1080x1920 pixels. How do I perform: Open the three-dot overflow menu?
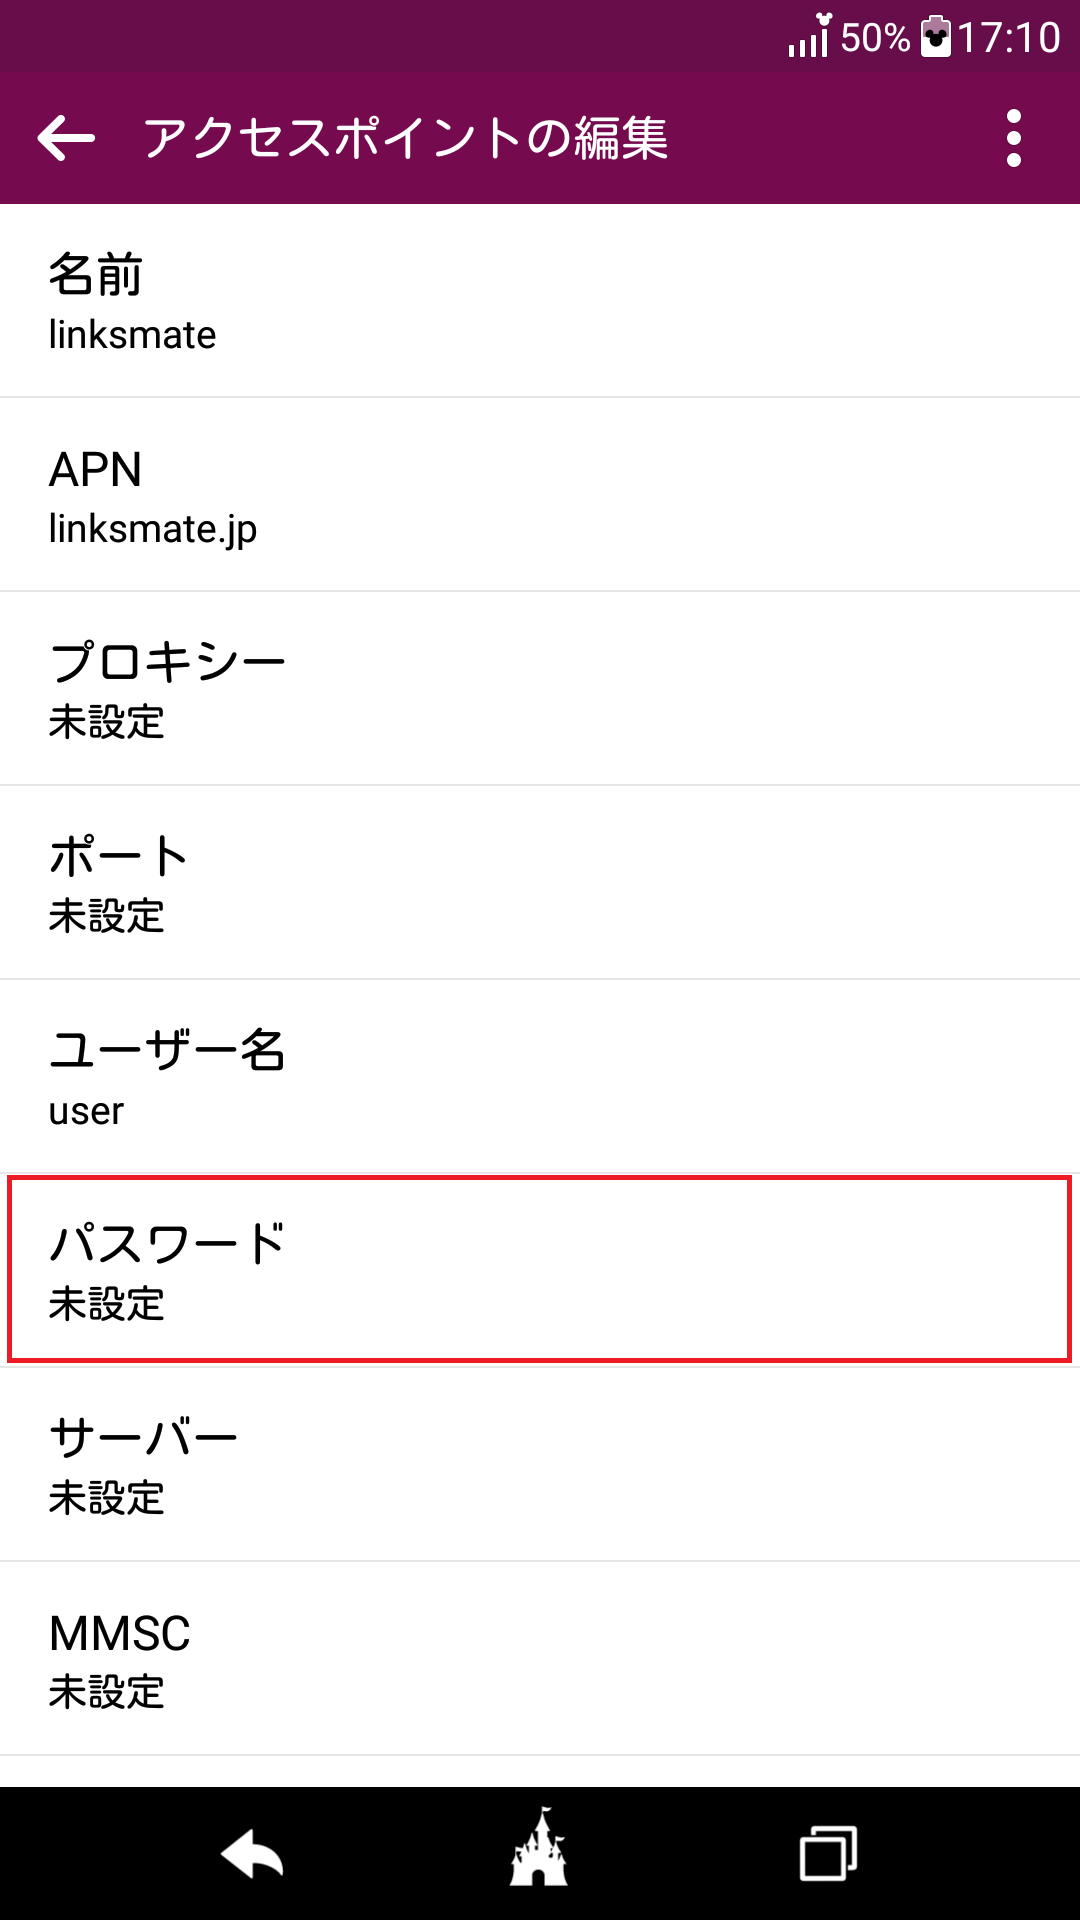click(x=1013, y=138)
